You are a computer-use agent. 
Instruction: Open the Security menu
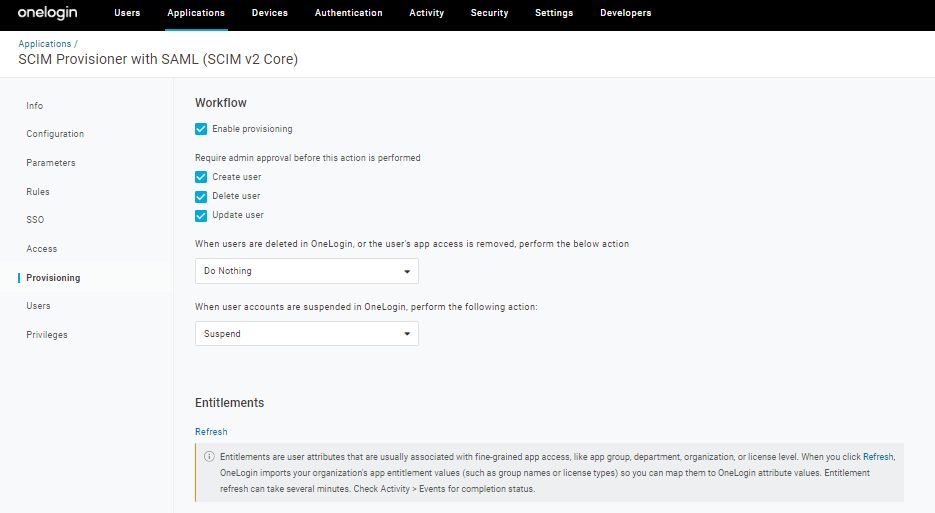click(489, 13)
